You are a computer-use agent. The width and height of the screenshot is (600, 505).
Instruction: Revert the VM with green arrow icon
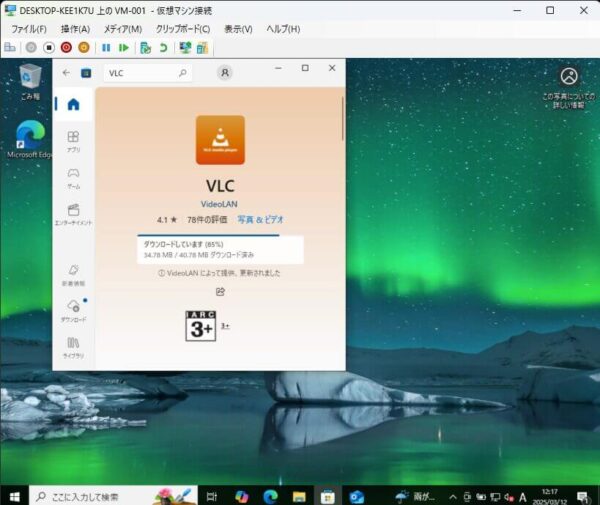(x=163, y=47)
